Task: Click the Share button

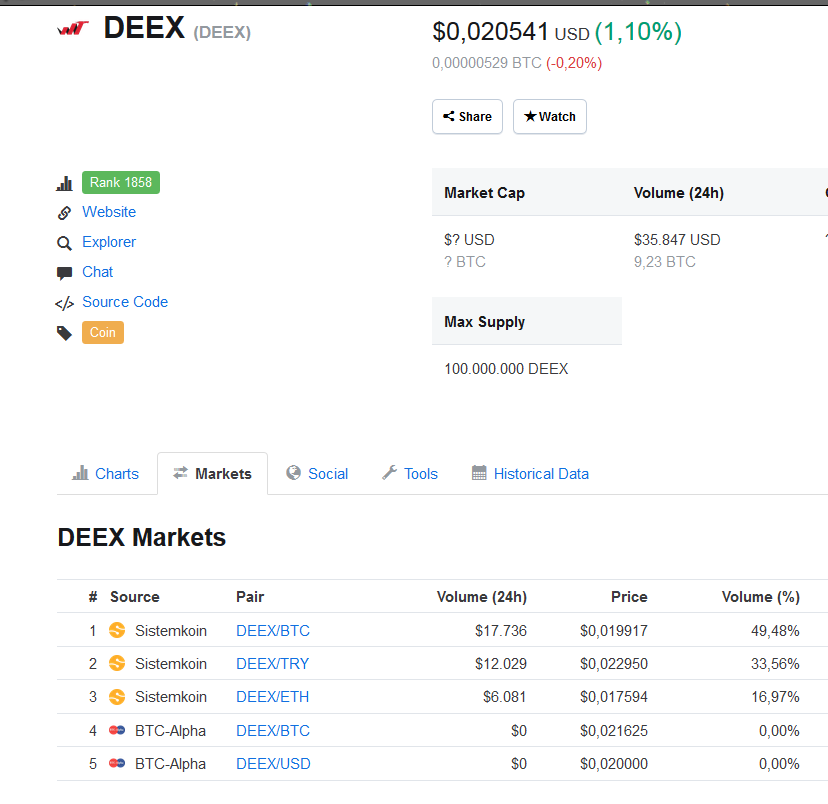Action: 467,117
